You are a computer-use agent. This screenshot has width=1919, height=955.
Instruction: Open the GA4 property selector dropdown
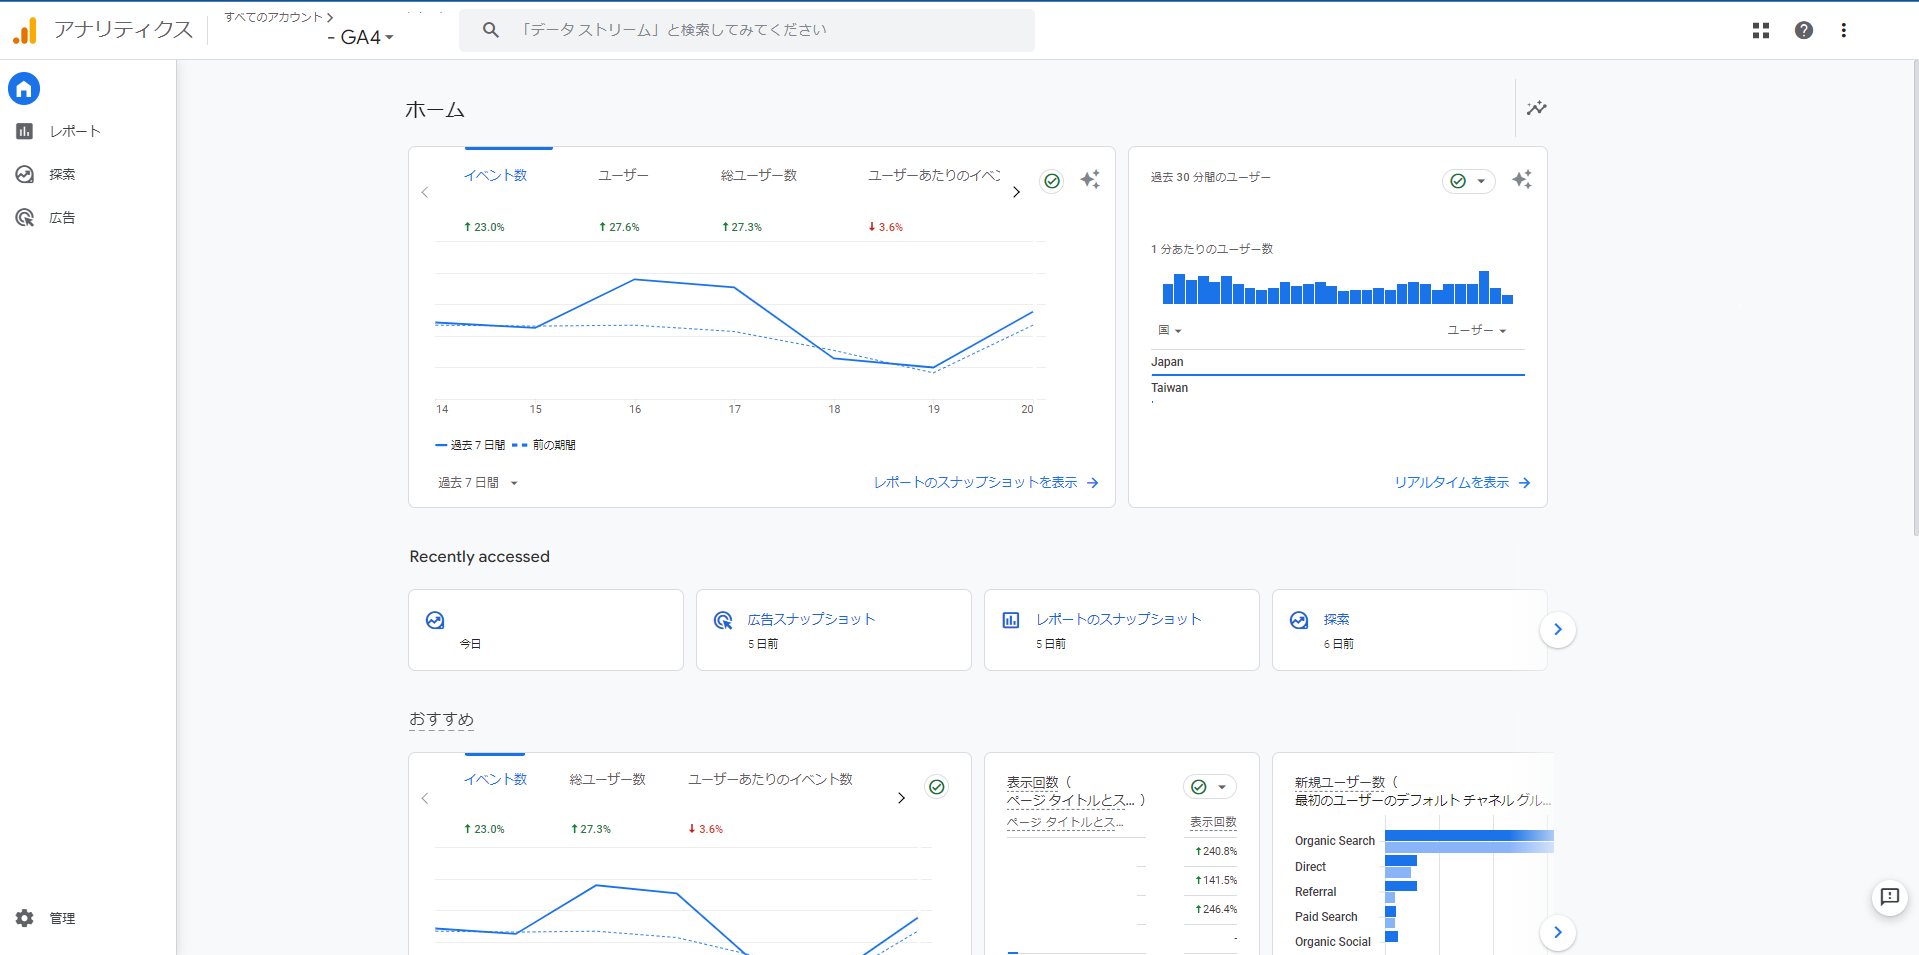point(361,37)
